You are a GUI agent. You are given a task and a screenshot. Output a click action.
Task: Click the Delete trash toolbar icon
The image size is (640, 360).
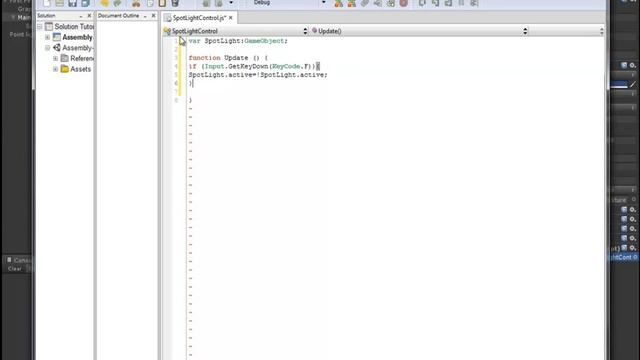[x=175, y=3]
